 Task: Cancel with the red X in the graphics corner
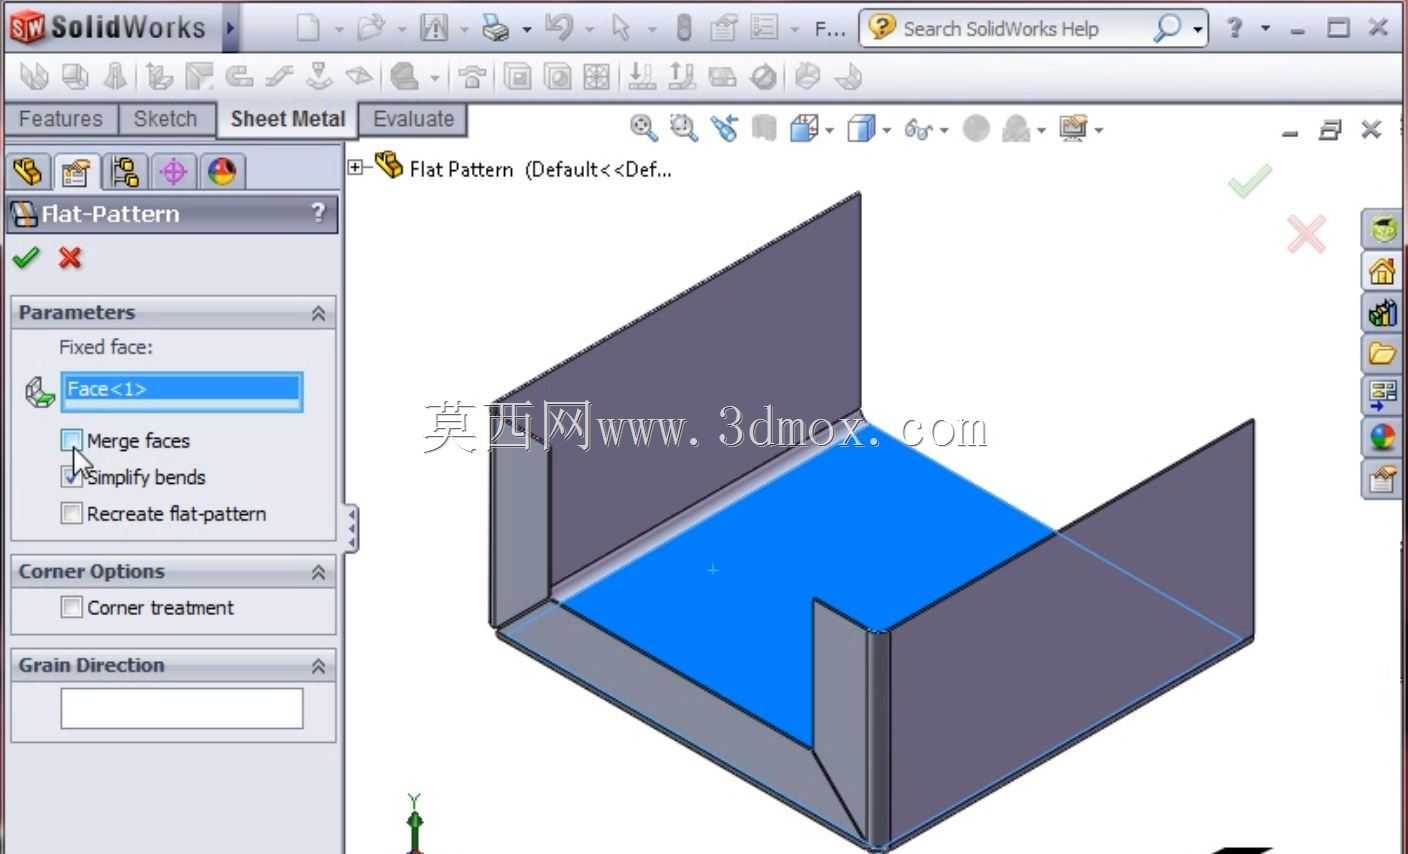[1307, 235]
